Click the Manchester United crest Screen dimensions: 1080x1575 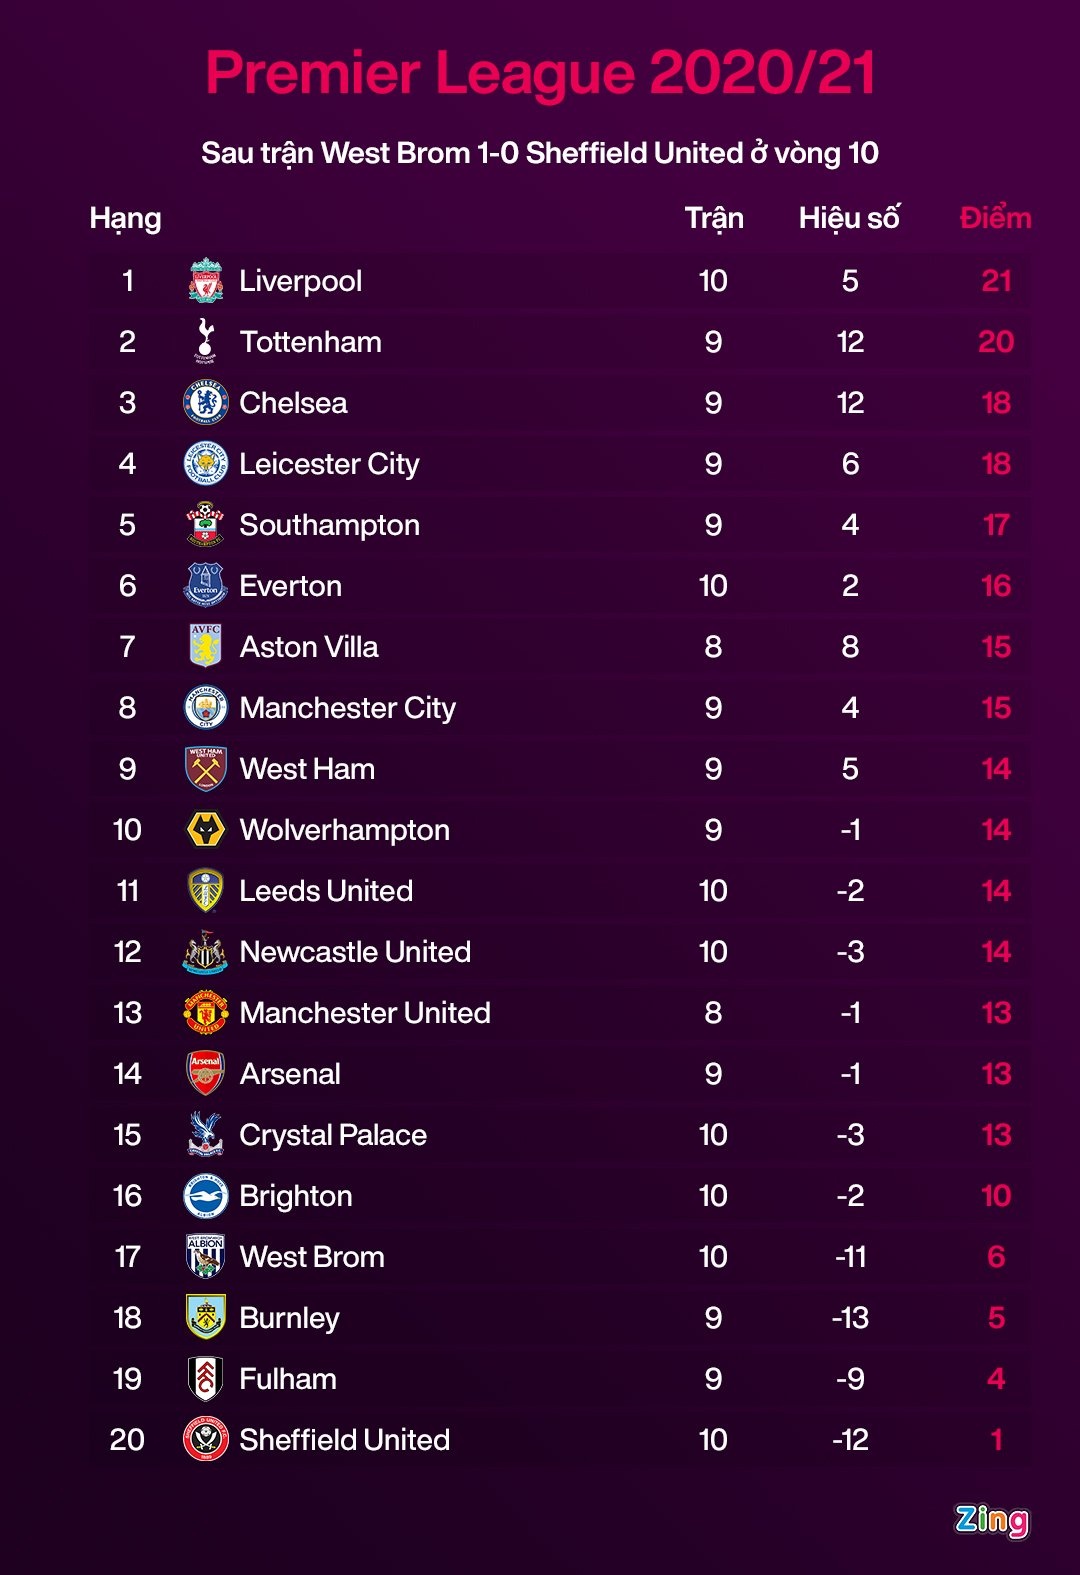(x=206, y=1013)
